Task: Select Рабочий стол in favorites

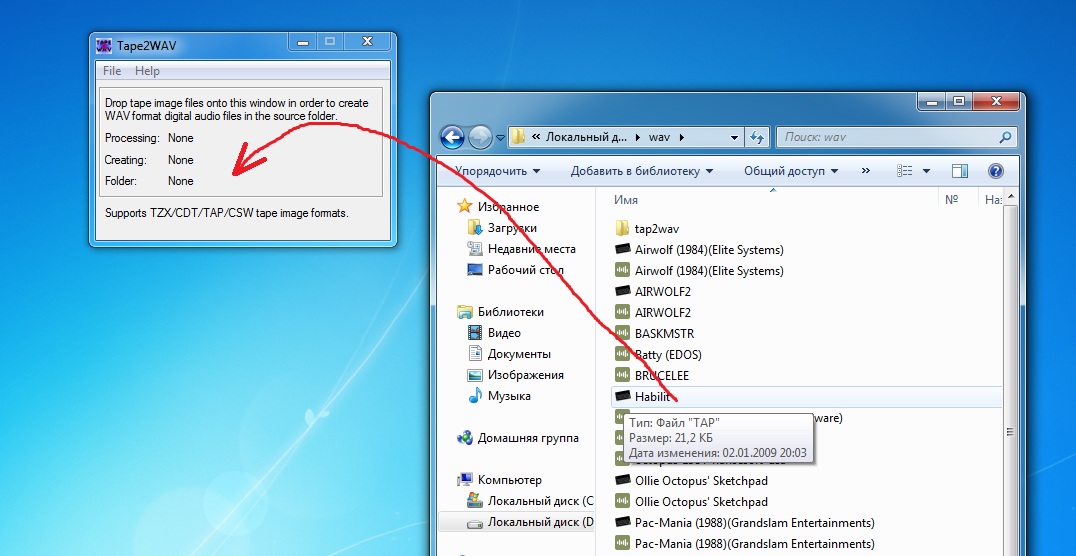Action: (525, 270)
